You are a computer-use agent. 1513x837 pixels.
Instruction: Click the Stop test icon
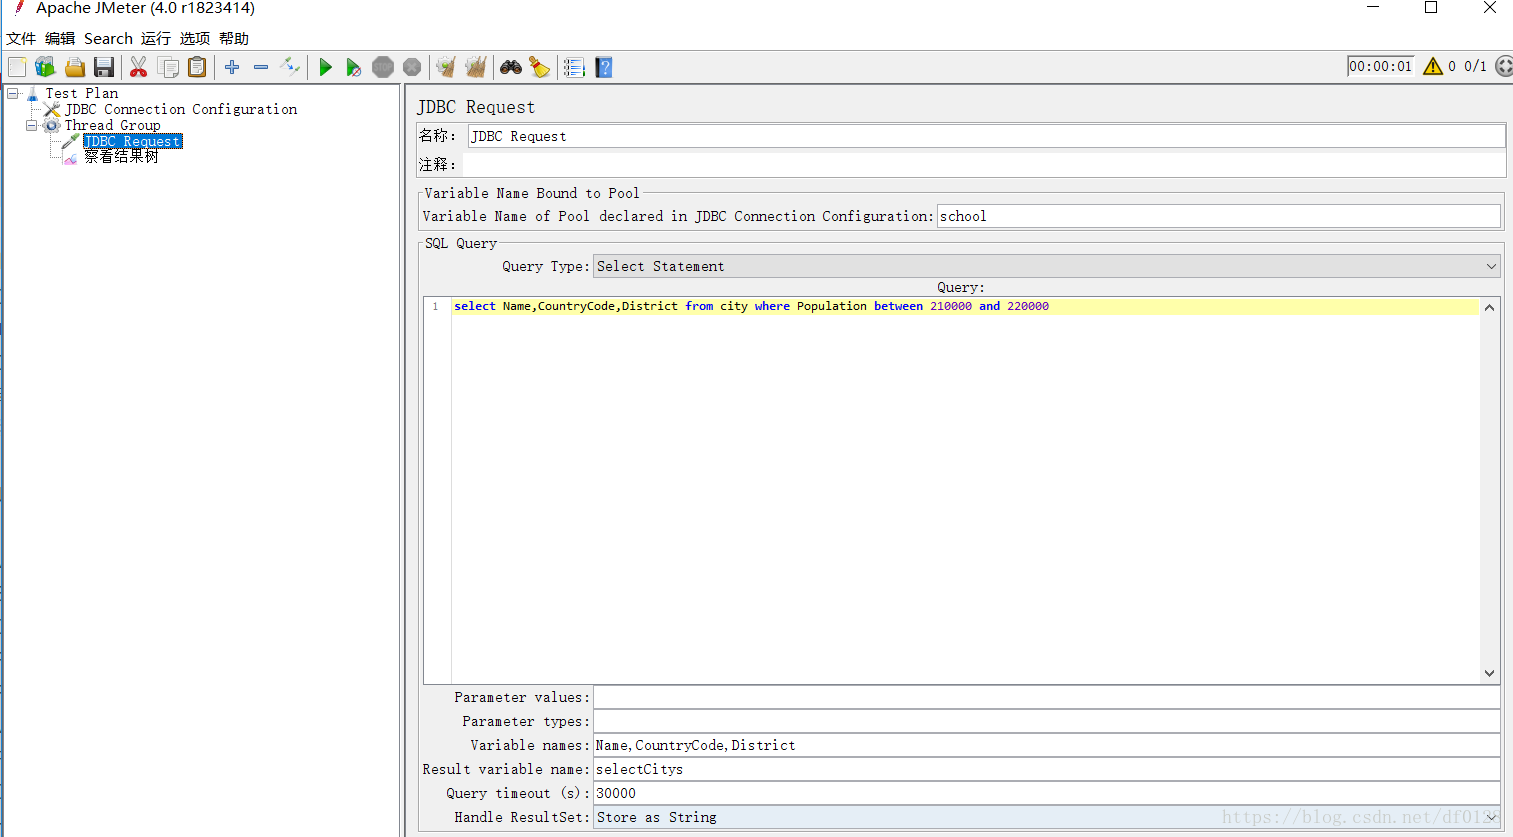tap(383, 67)
